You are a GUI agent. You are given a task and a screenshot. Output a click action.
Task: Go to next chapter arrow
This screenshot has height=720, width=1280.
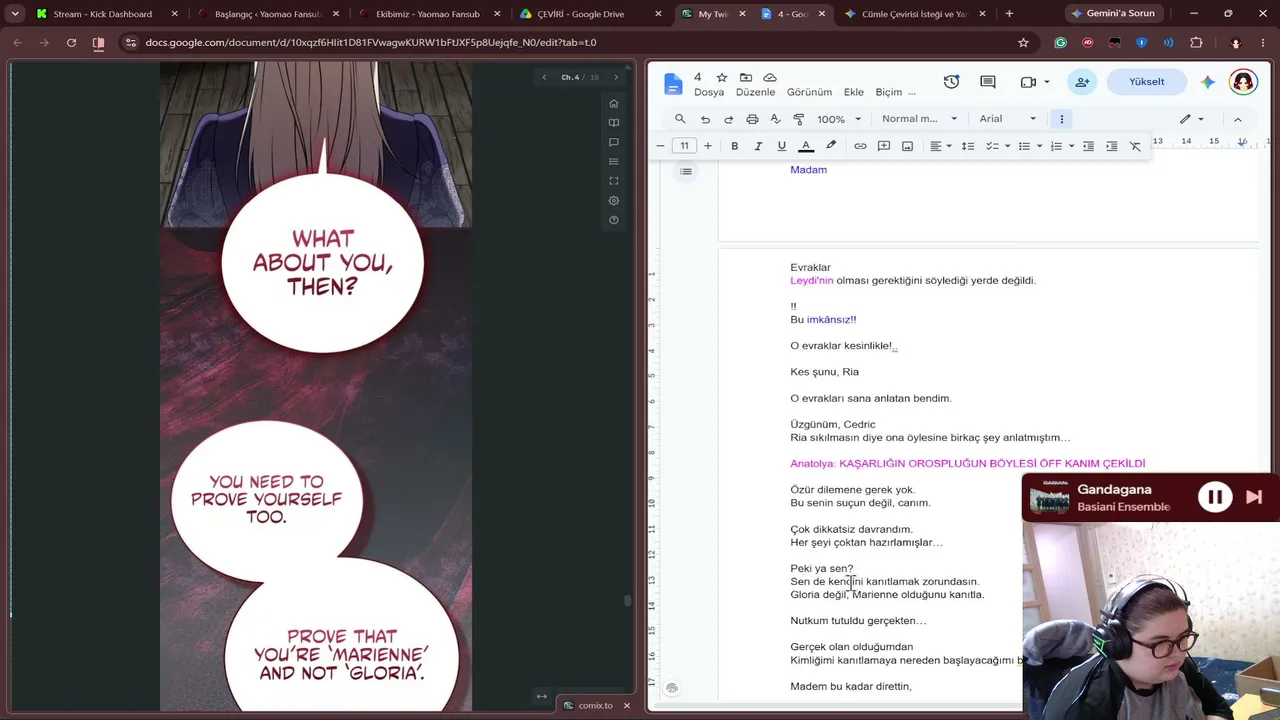tap(616, 77)
